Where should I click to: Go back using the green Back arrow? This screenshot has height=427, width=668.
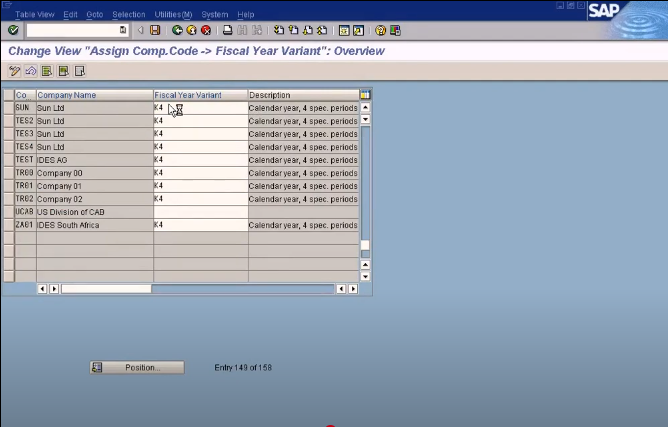tap(177, 30)
